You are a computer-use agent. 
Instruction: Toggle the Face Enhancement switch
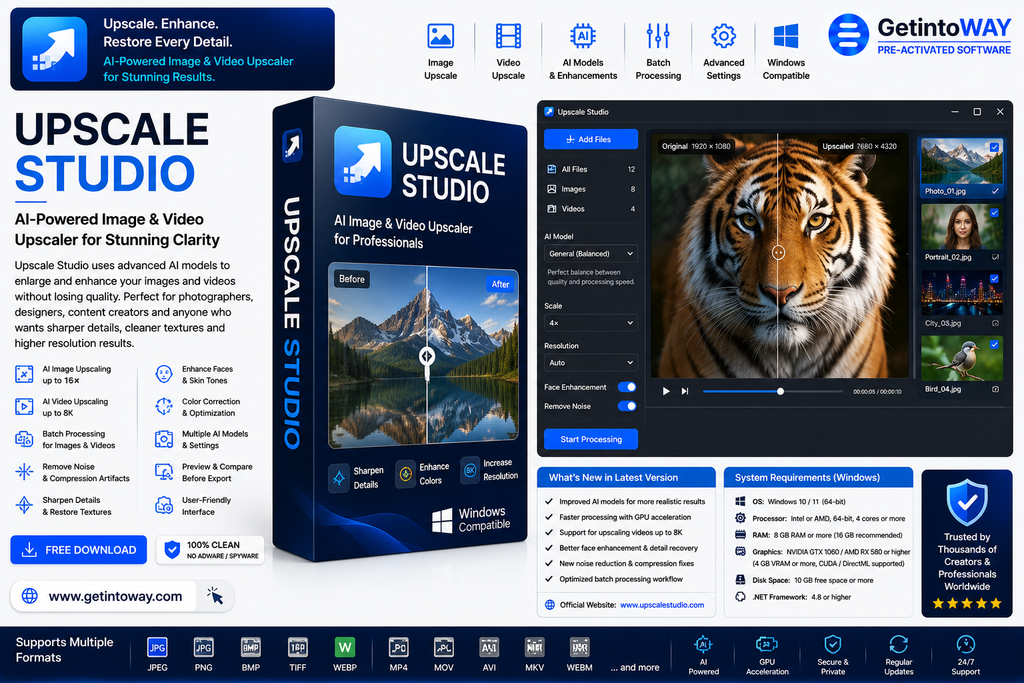coord(627,387)
